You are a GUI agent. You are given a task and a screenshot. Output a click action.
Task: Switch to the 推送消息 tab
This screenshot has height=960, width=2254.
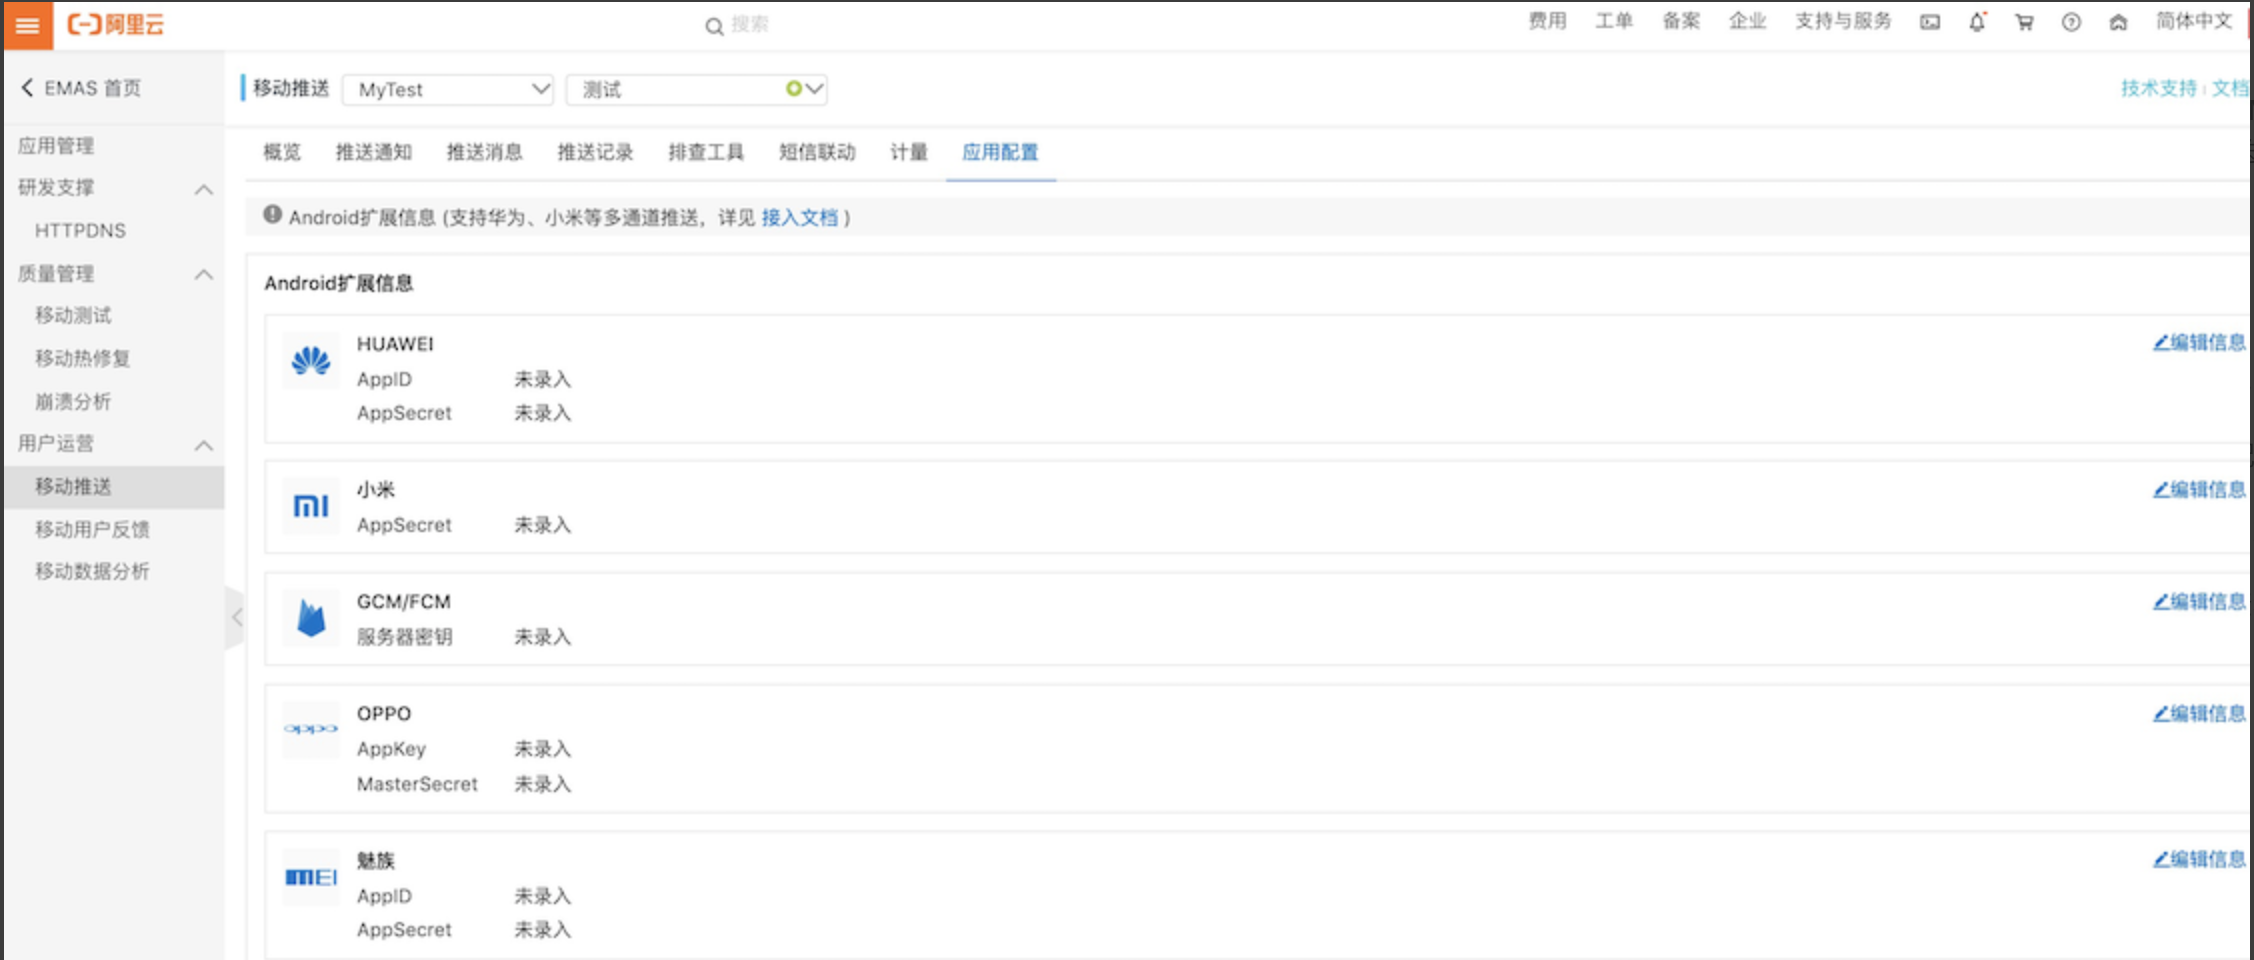point(485,152)
